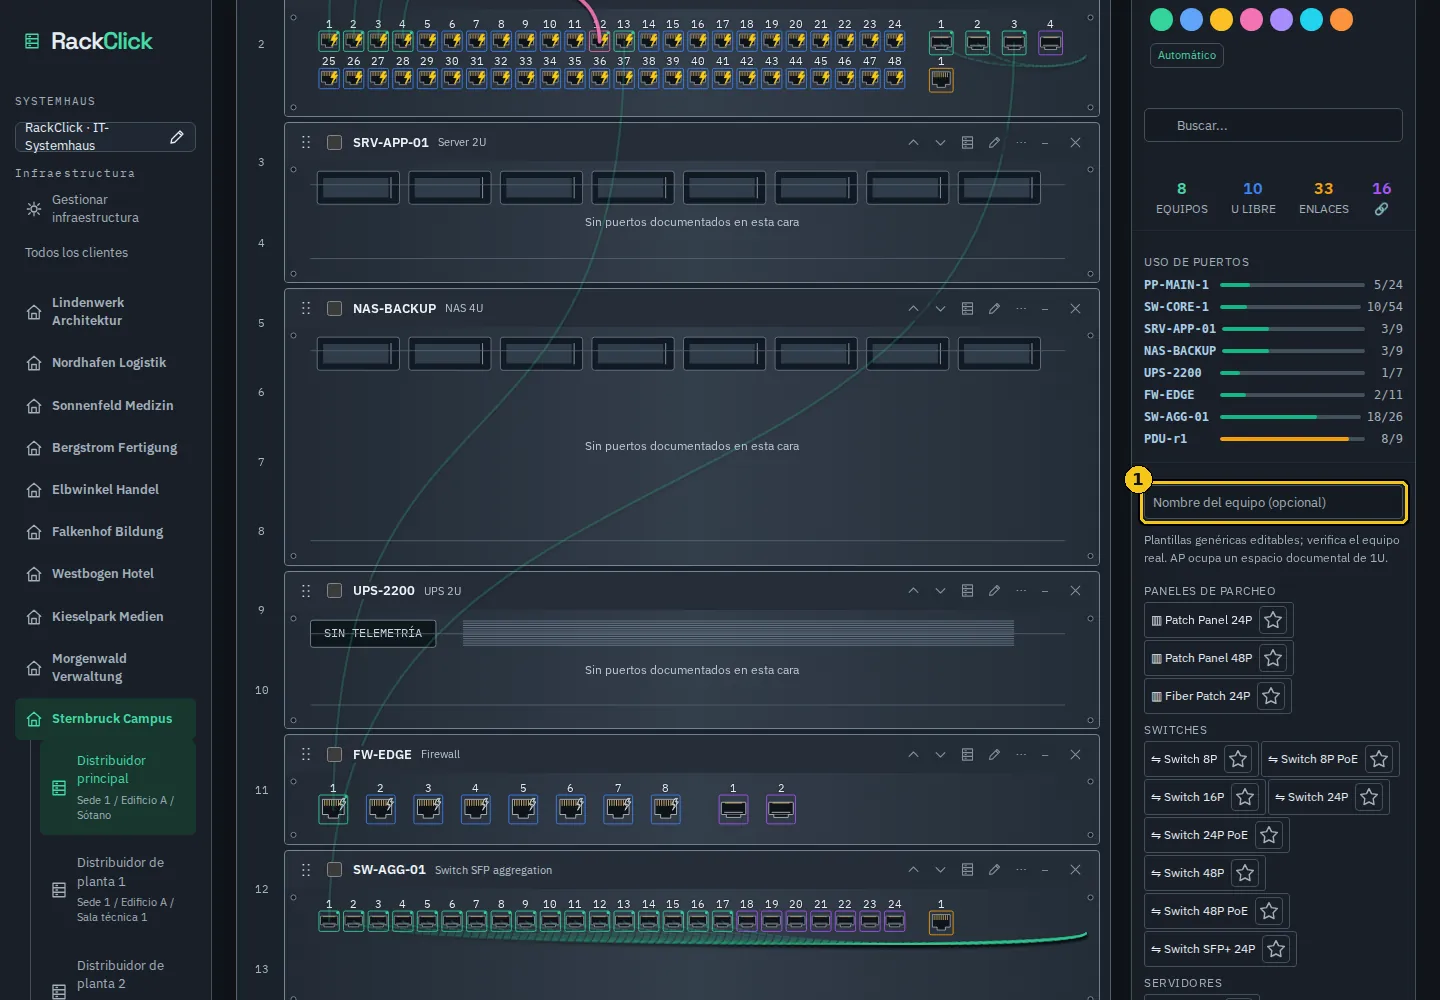Edit the SRV-APP-01 device with pencil icon
The height and width of the screenshot is (1000, 1440).
(x=994, y=143)
